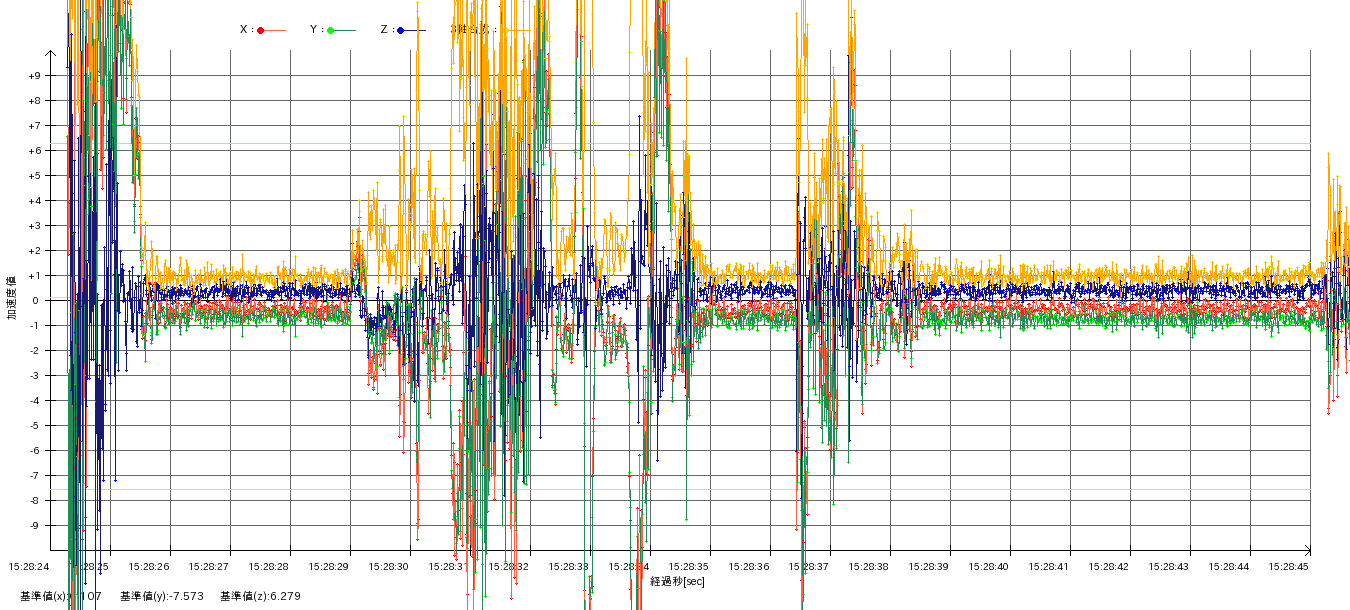Select the 15:28:36 time tick label

pyautogui.click(x=749, y=566)
